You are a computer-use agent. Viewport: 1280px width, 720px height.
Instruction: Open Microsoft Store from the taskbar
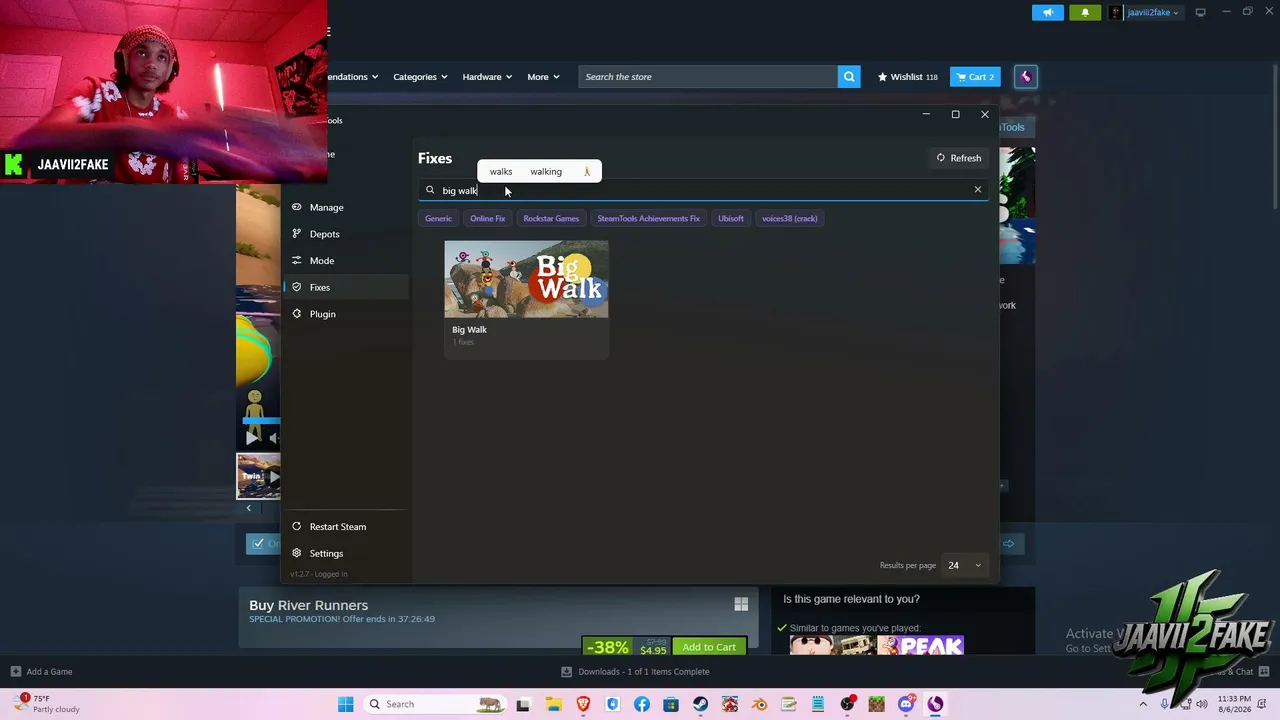coord(671,704)
